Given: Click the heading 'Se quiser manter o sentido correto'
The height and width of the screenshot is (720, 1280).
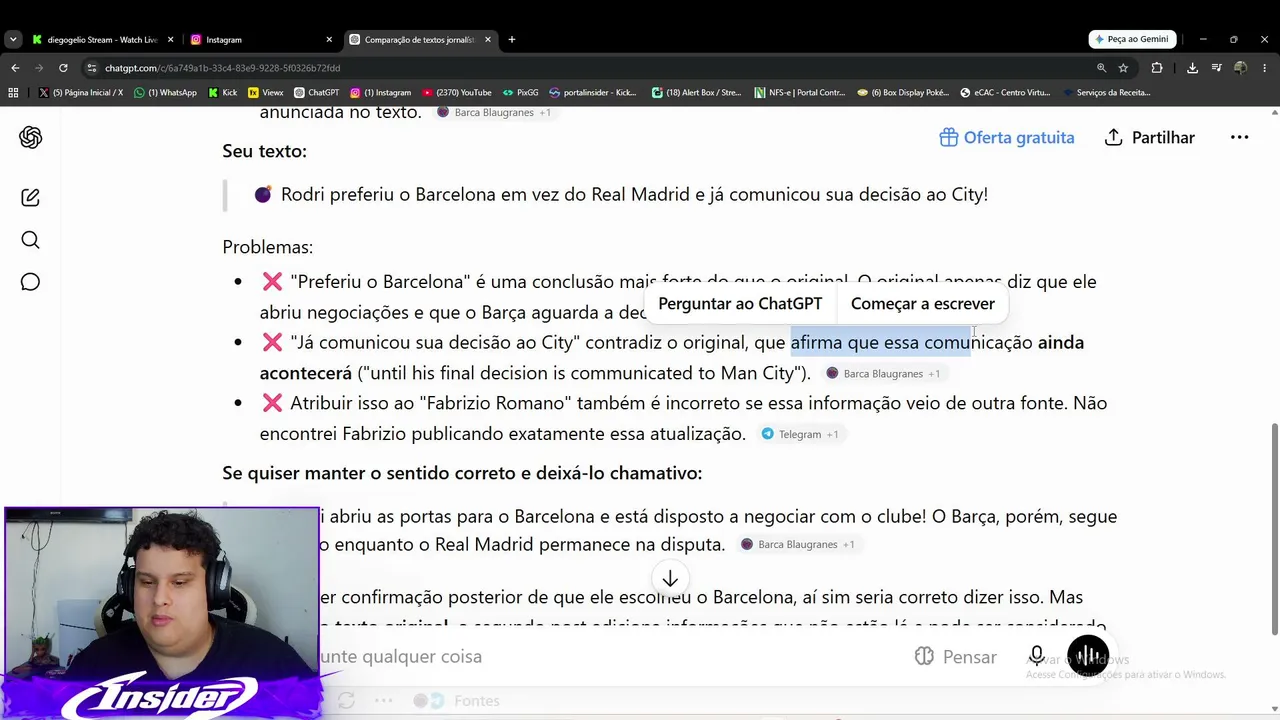Looking at the screenshot, I should pos(462,473).
